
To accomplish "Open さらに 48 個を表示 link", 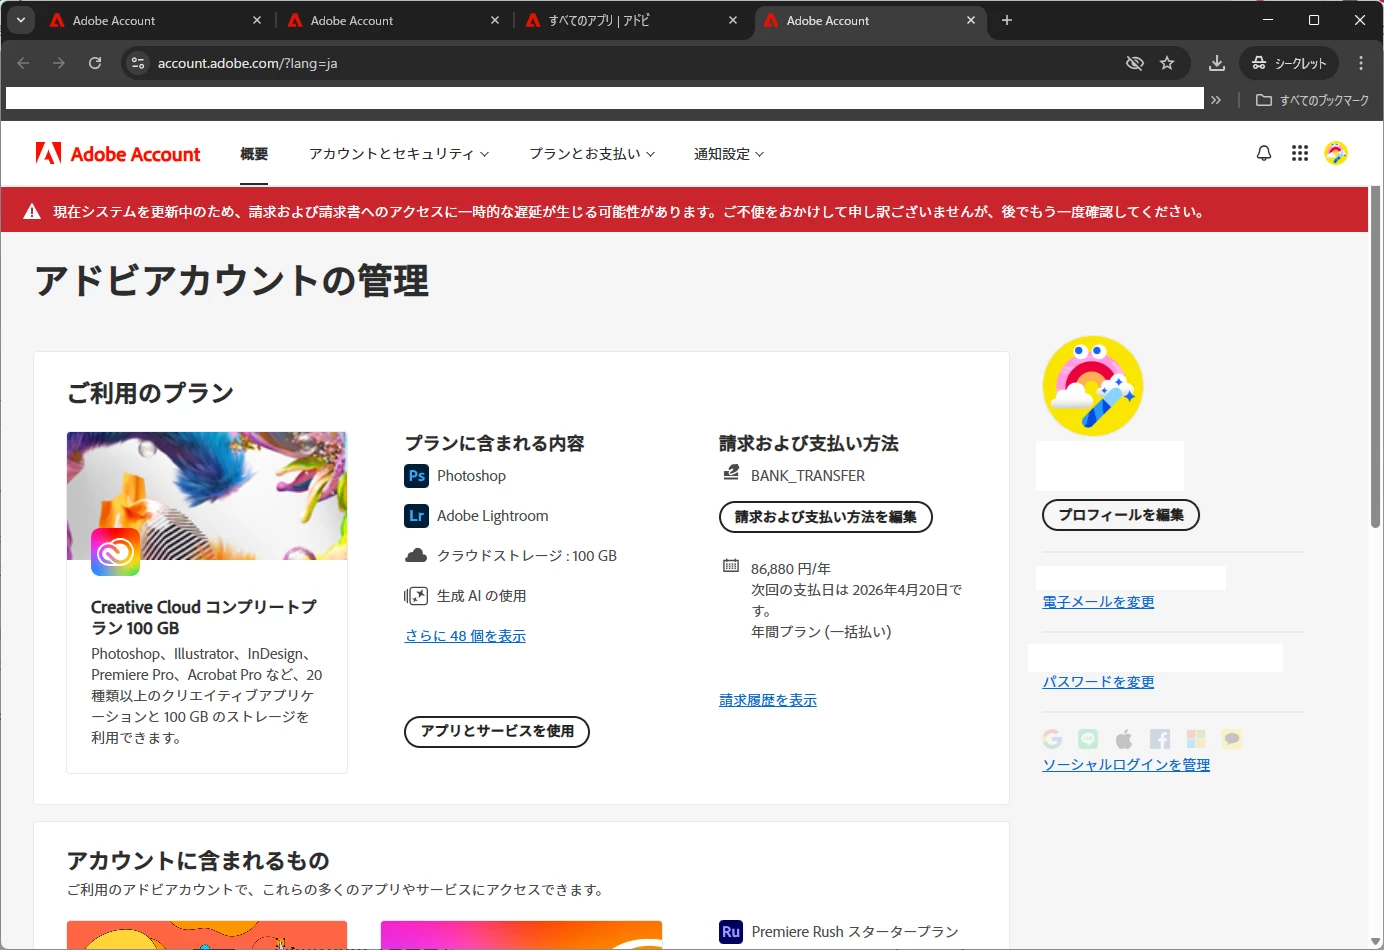I will click(x=465, y=636).
